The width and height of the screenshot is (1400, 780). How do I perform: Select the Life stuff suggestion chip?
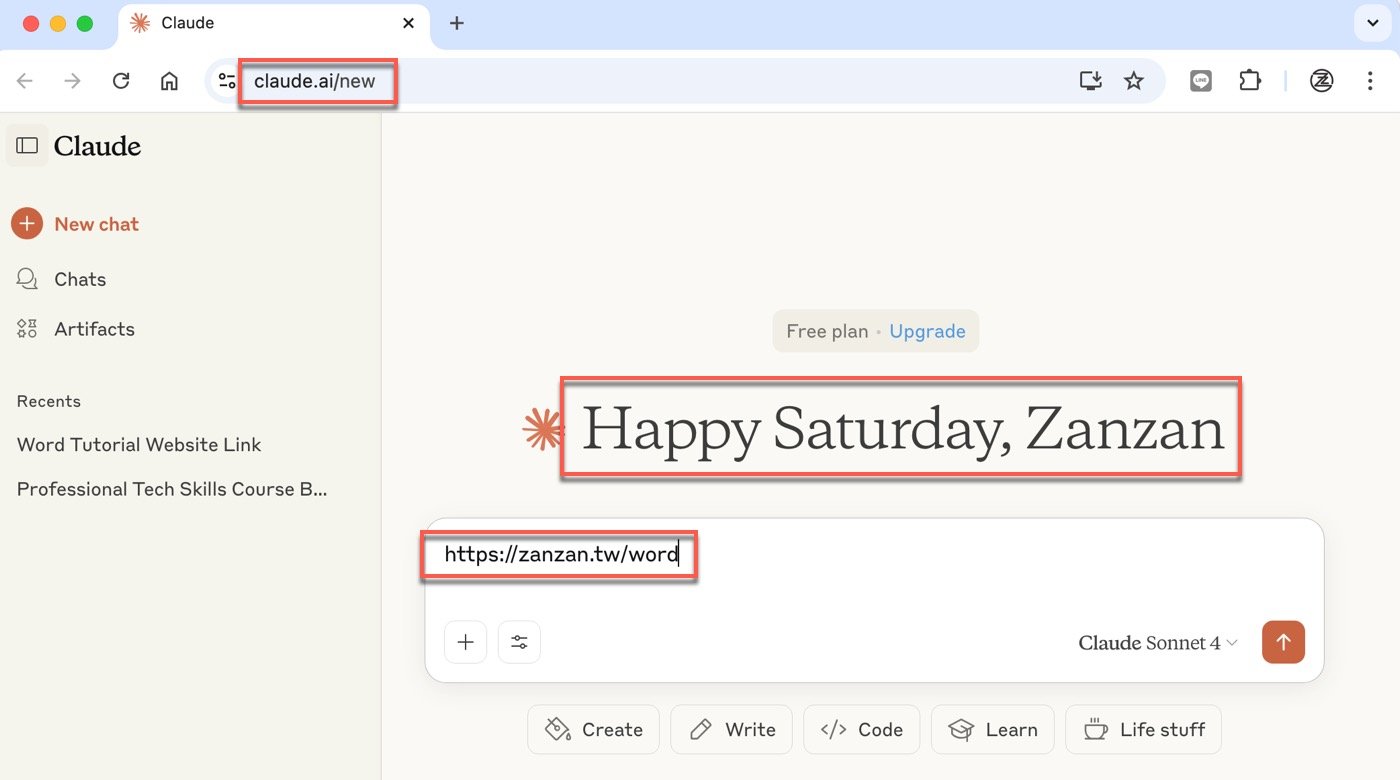point(1143,730)
